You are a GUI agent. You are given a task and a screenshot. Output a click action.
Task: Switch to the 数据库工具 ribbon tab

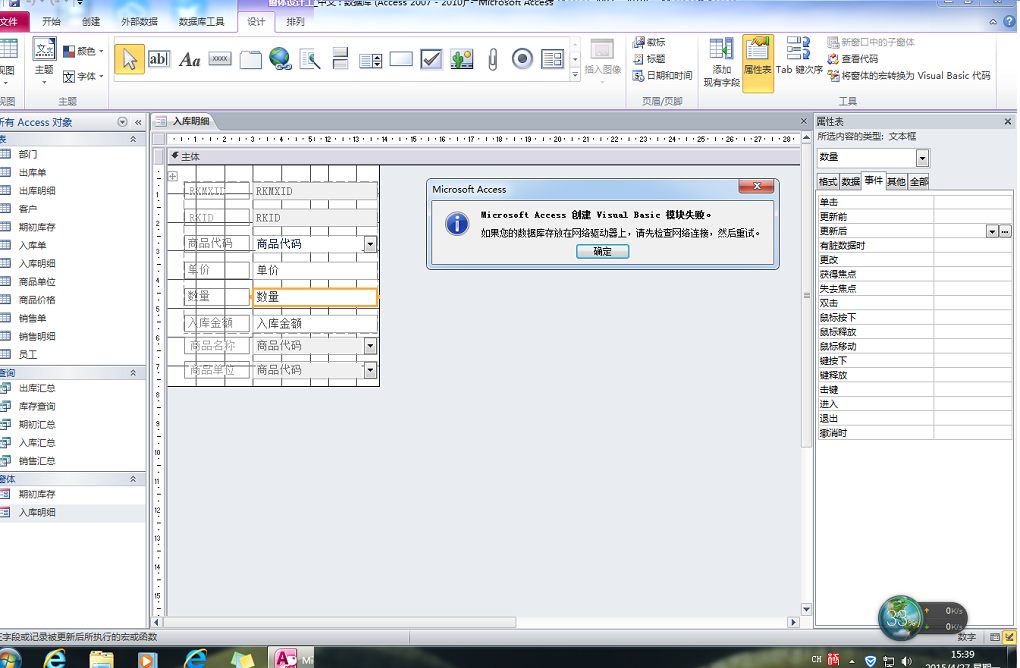202,21
